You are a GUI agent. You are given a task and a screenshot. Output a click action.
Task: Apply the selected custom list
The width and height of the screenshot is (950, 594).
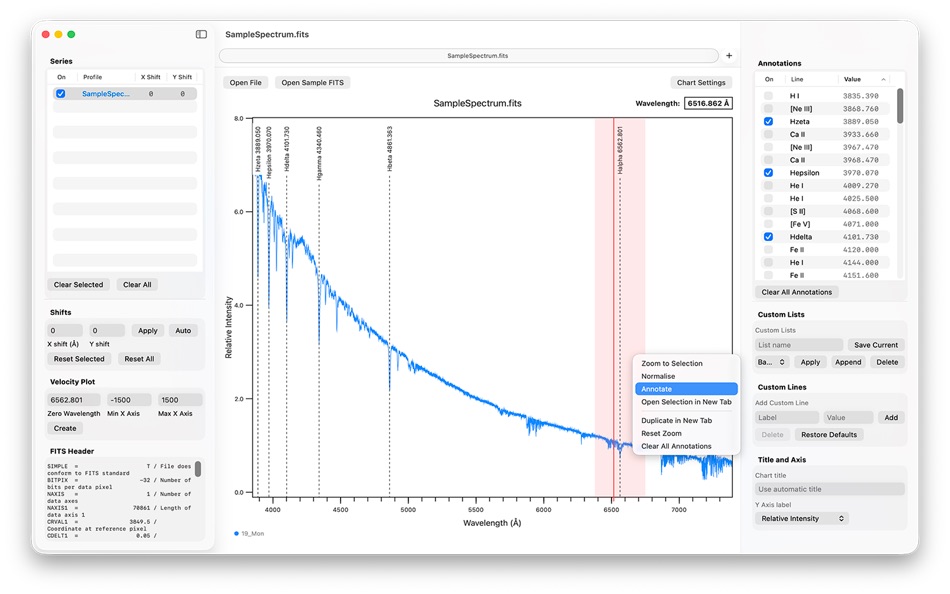click(810, 362)
